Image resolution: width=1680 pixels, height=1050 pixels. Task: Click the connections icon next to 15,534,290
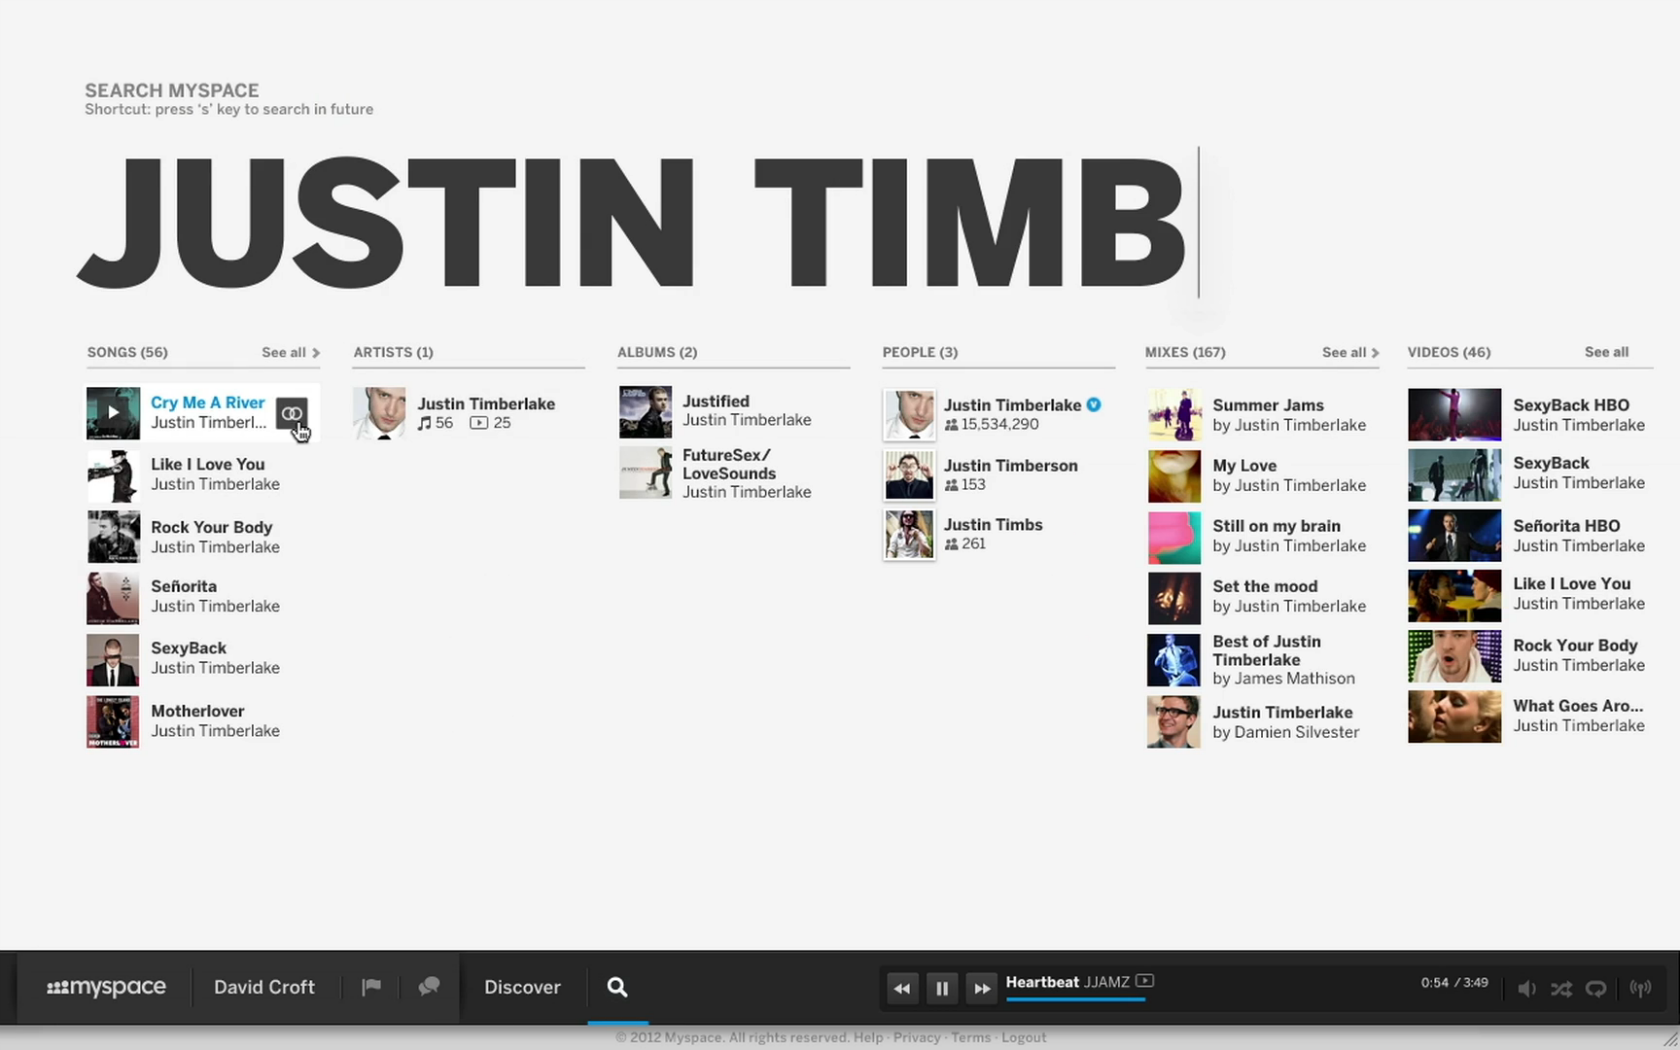coord(951,425)
